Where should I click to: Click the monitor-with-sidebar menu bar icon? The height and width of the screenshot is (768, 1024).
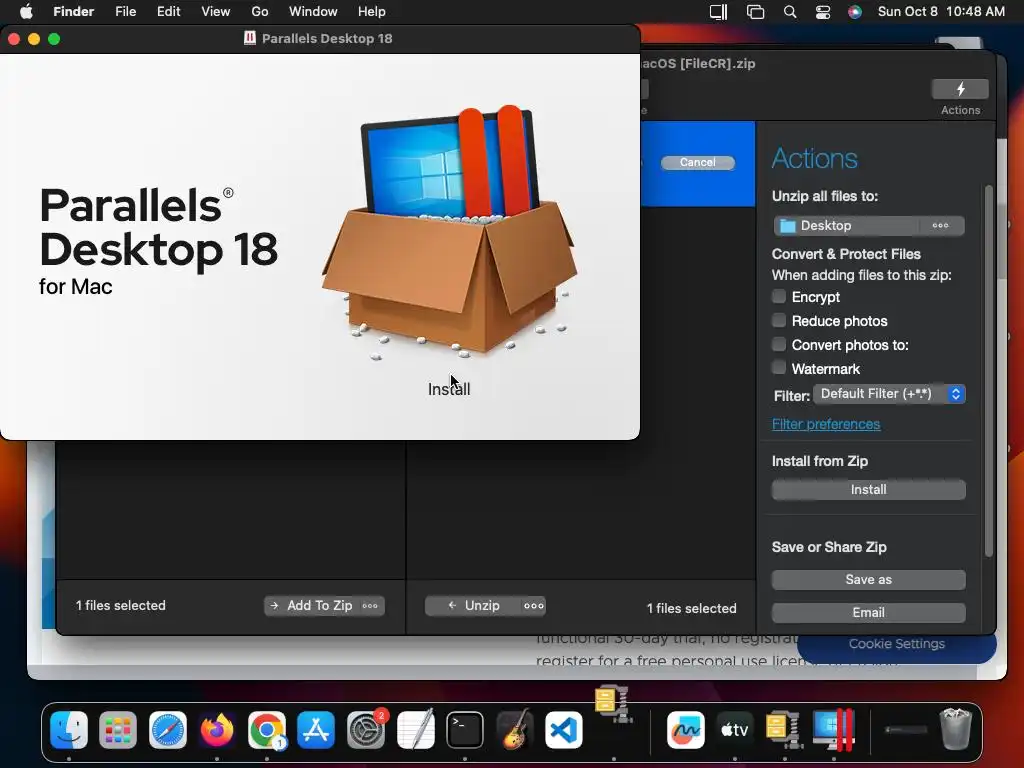718,12
